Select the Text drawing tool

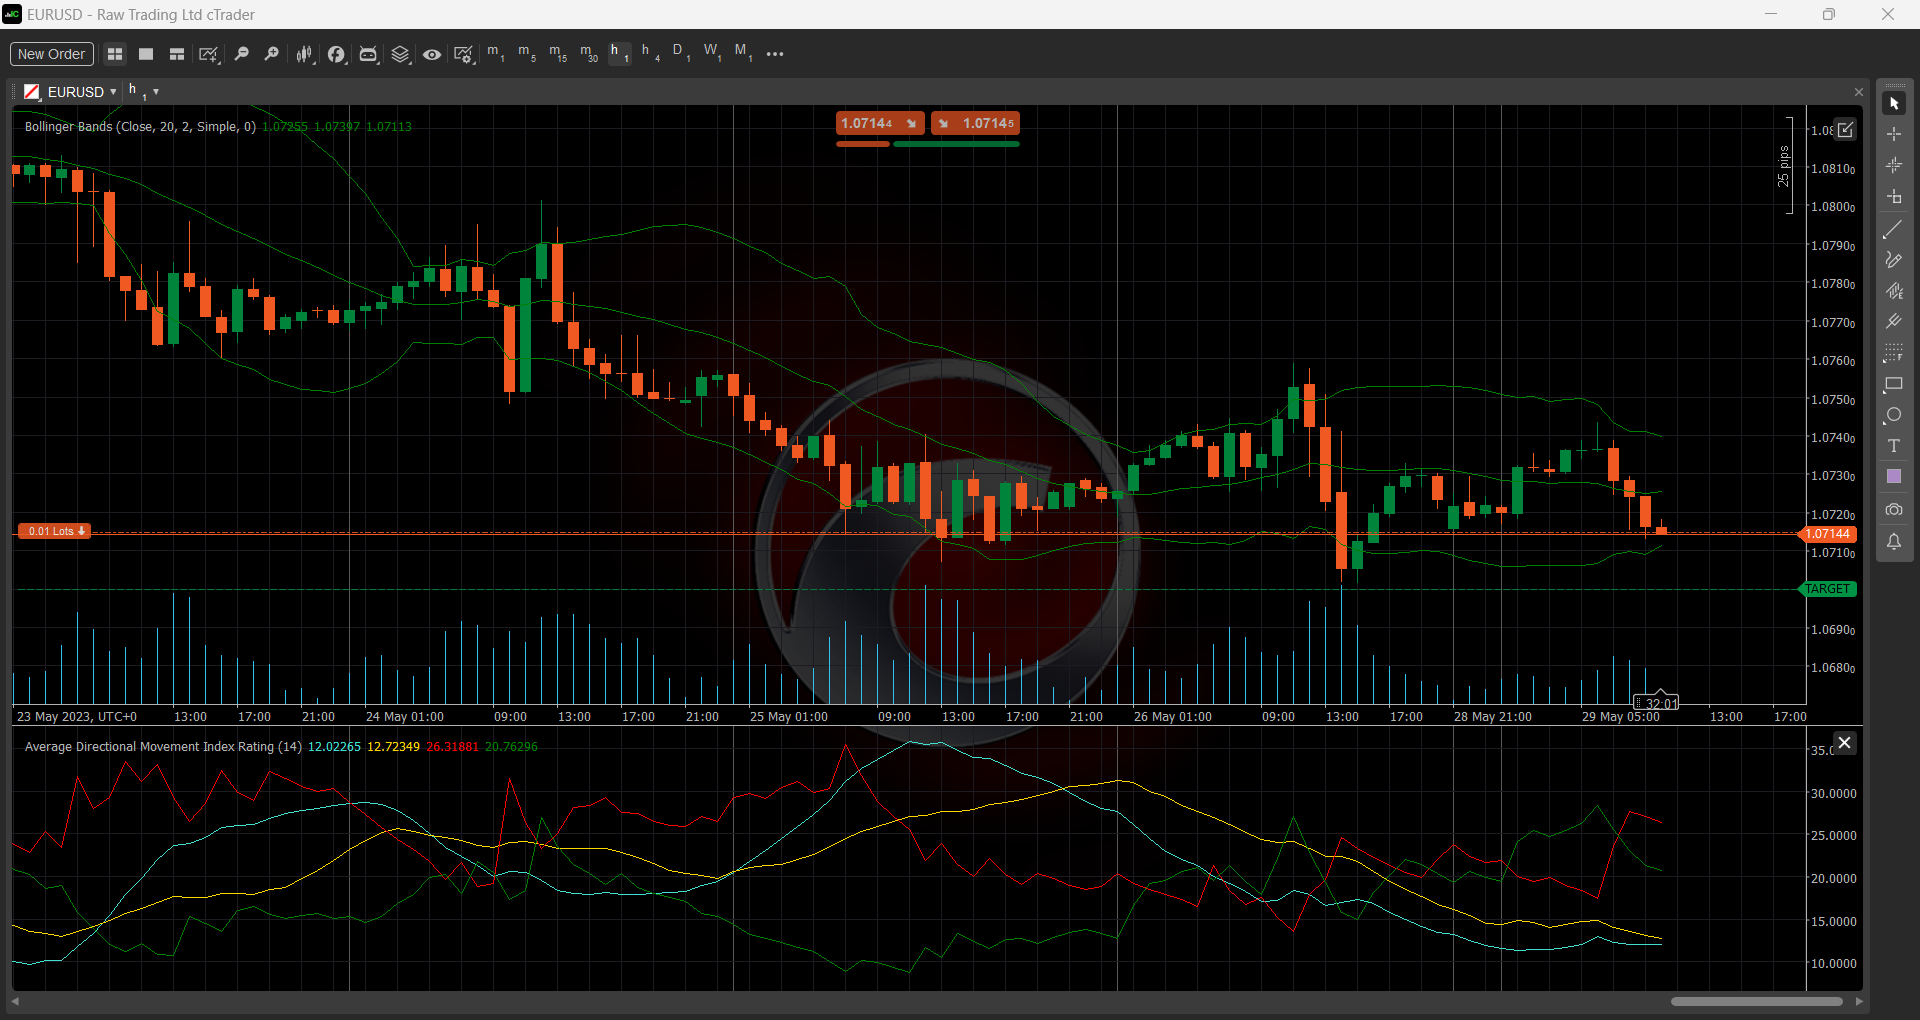click(x=1893, y=446)
